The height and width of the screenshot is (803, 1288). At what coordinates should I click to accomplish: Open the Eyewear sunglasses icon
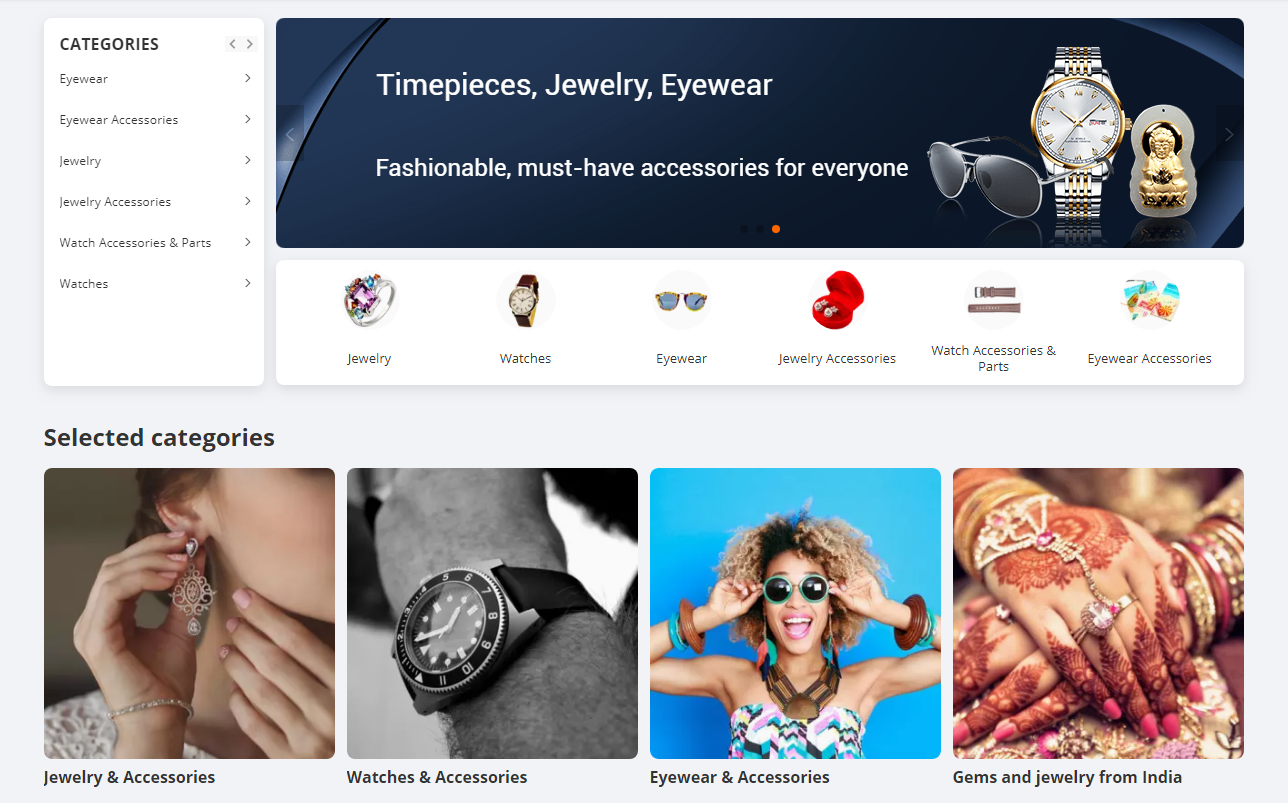[681, 300]
